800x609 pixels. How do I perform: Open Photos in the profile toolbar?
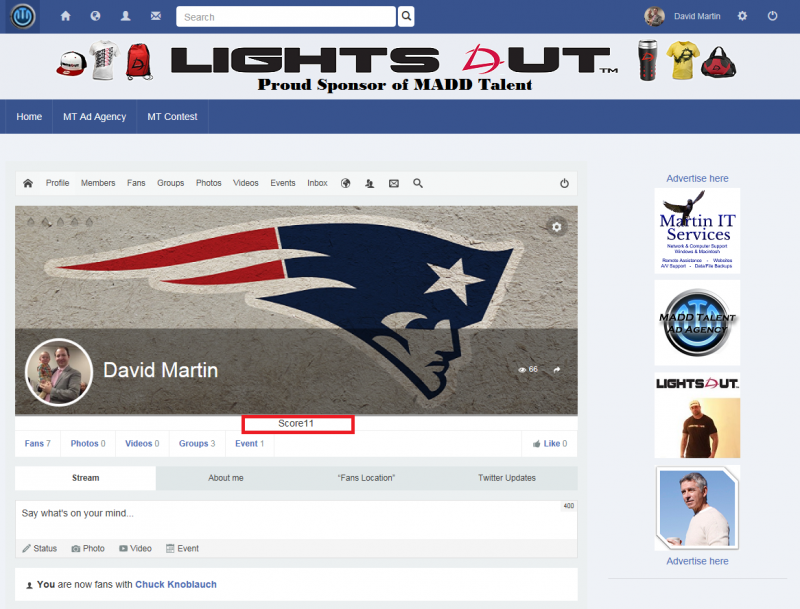(x=209, y=183)
